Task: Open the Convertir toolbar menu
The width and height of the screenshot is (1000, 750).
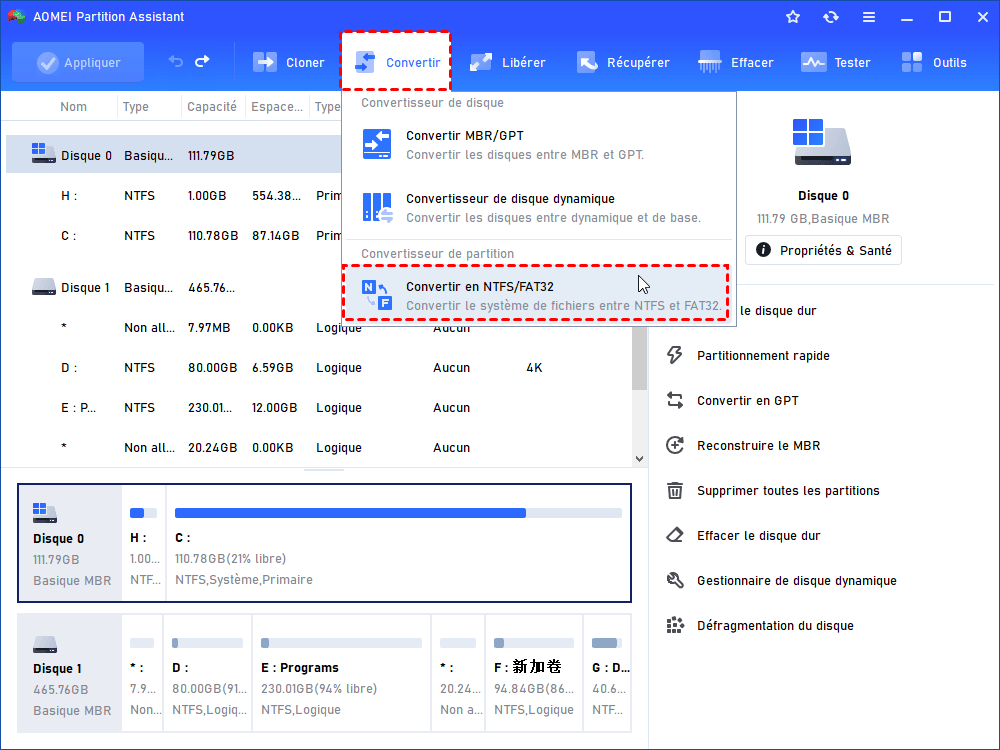Action: click(x=397, y=62)
